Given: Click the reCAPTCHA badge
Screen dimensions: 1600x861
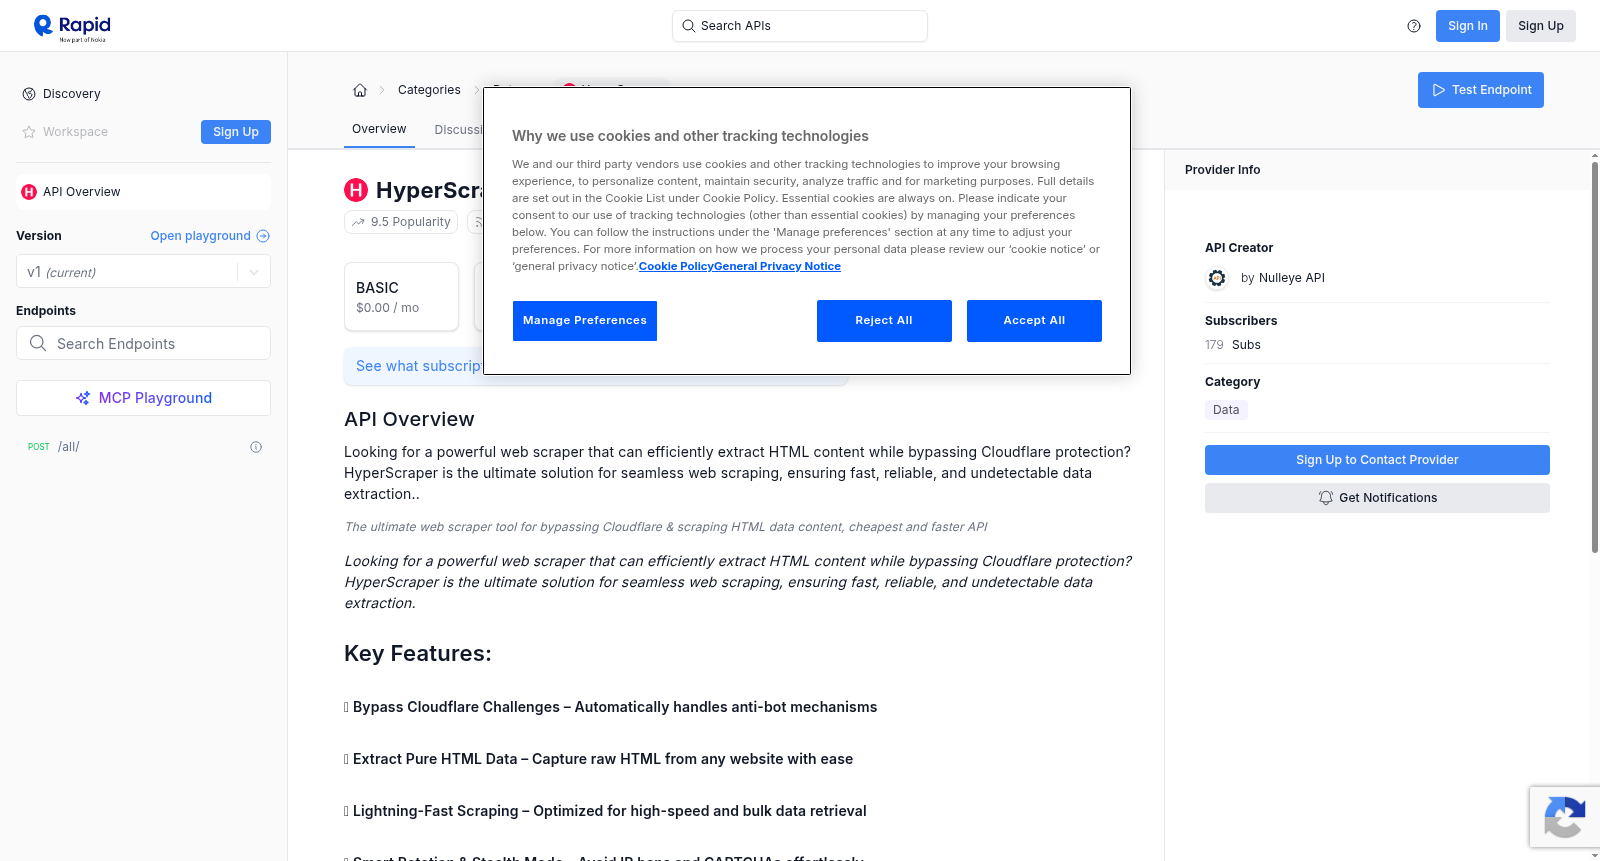Looking at the screenshot, I should [1564, 817].
